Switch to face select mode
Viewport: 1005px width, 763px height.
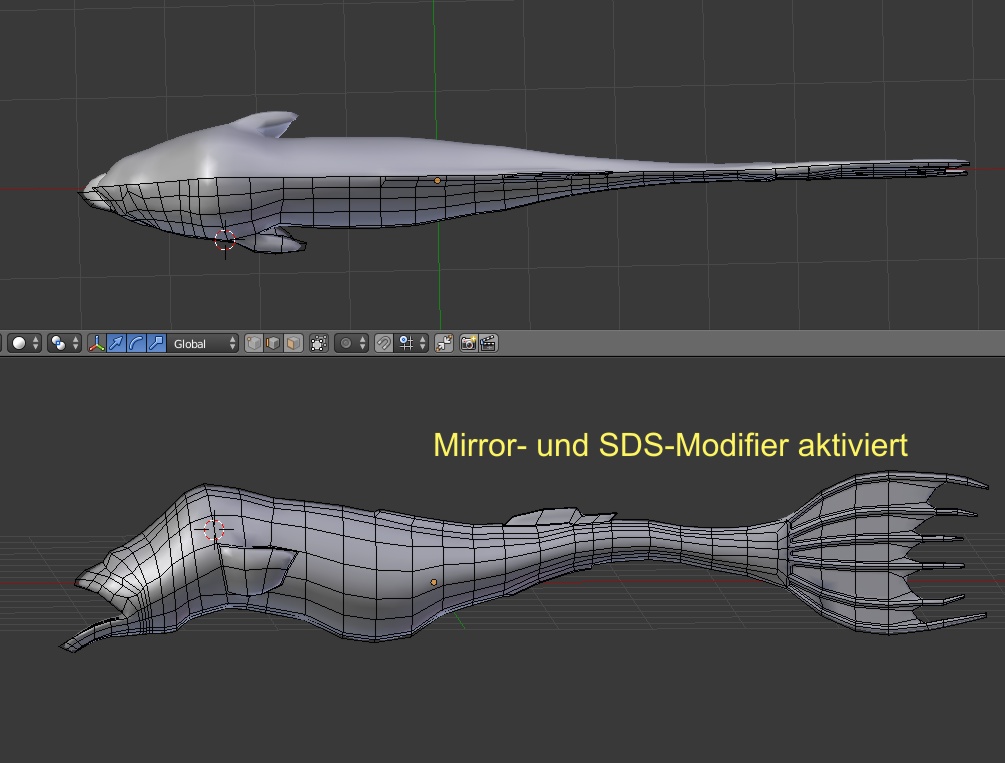[293, 343]
